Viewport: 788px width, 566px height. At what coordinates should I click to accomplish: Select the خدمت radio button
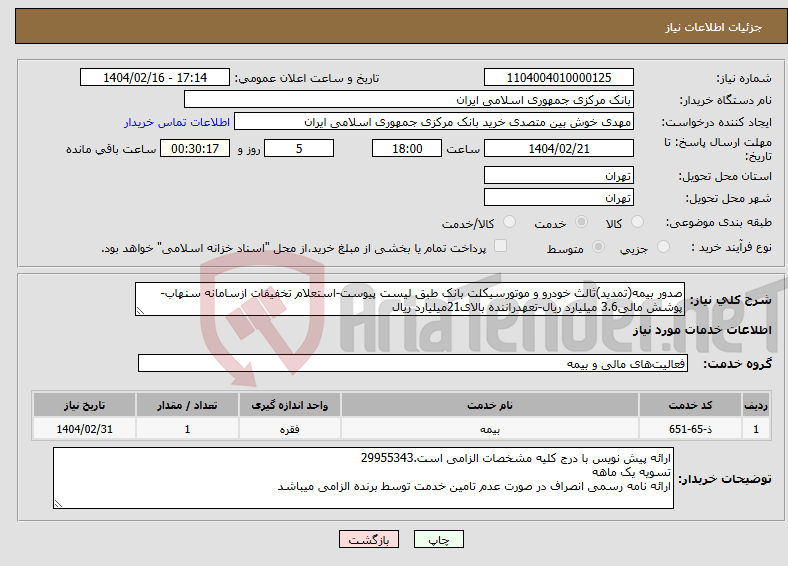click(x=581, y=222)
